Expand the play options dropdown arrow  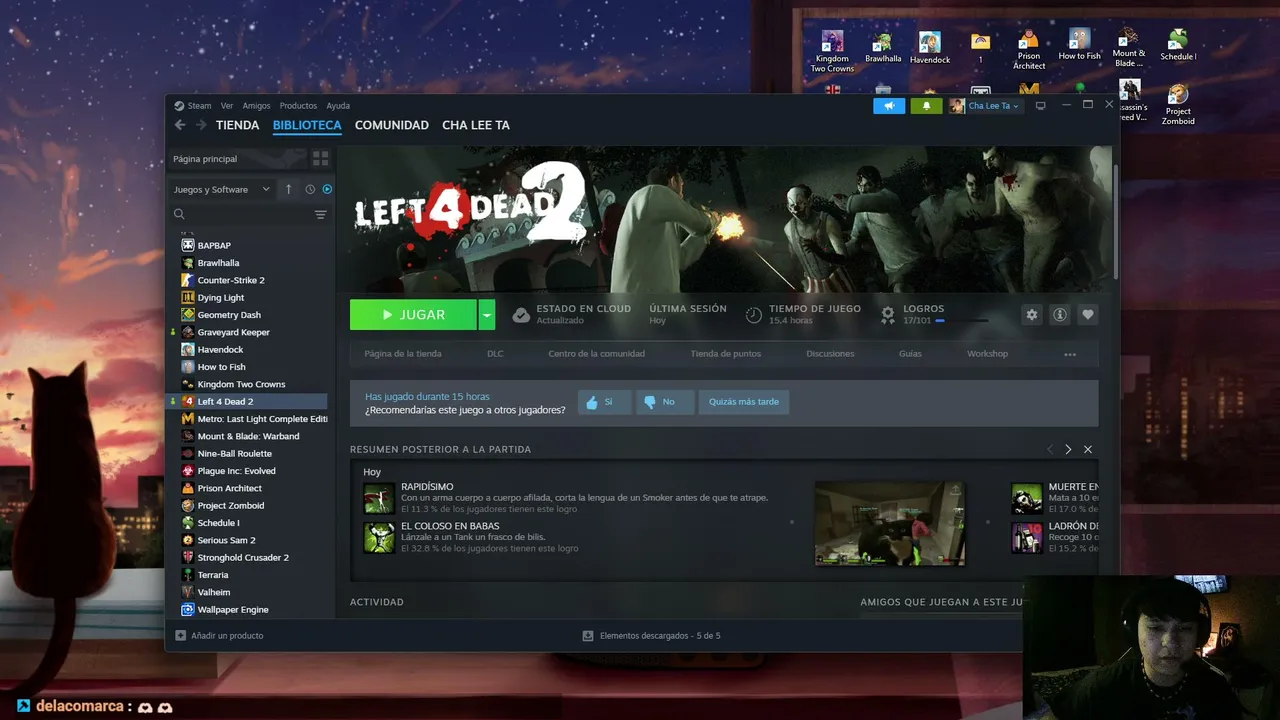click(x=486, y=314)
